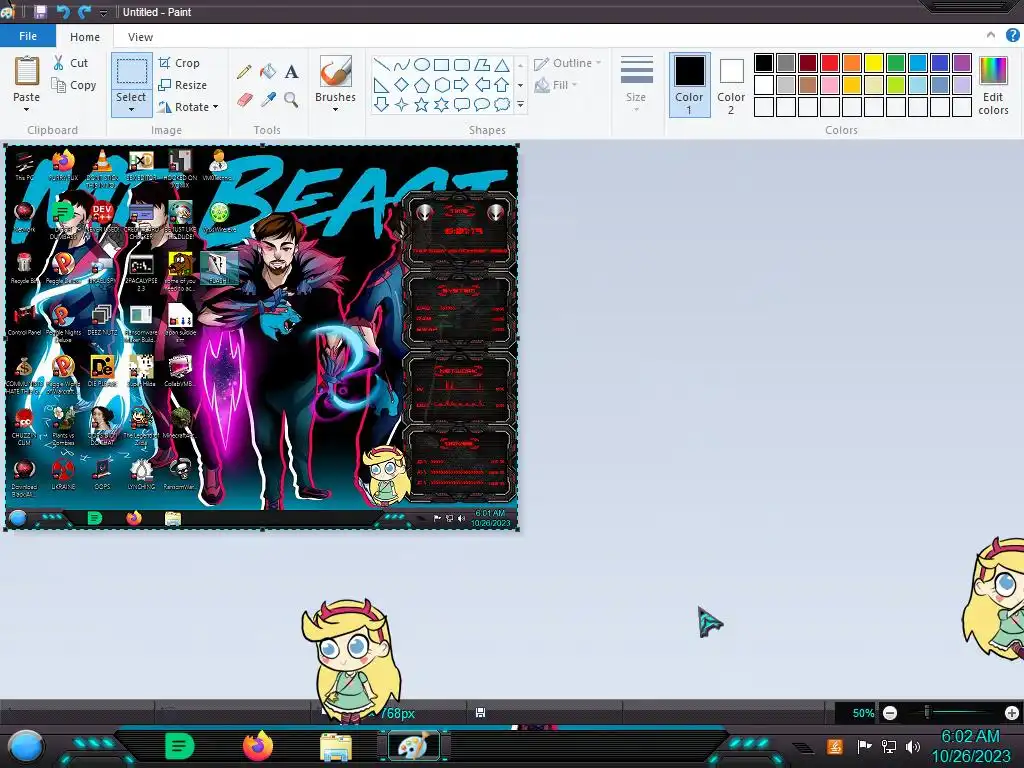Pick the purple color swatch
Image resolution: width=1024 pixels, height=768 pixels.
(x=962, y=63)
